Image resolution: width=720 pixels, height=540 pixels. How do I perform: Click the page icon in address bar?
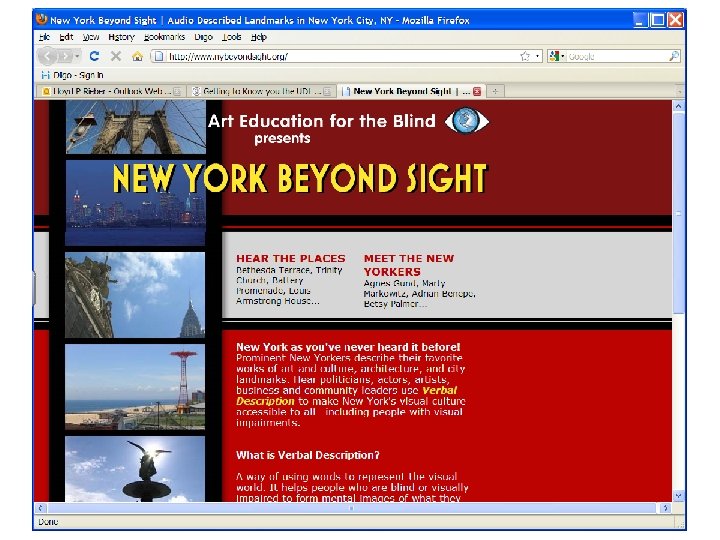point(159,56)
